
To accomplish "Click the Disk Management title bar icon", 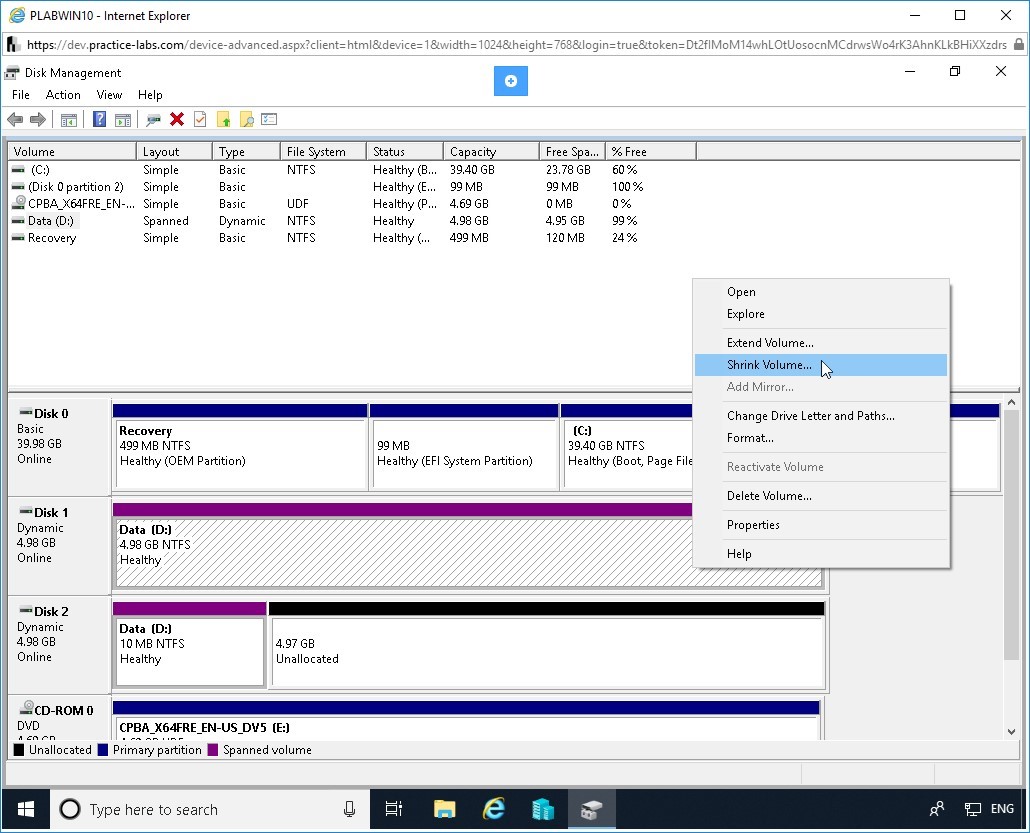I will coord(12,72).
